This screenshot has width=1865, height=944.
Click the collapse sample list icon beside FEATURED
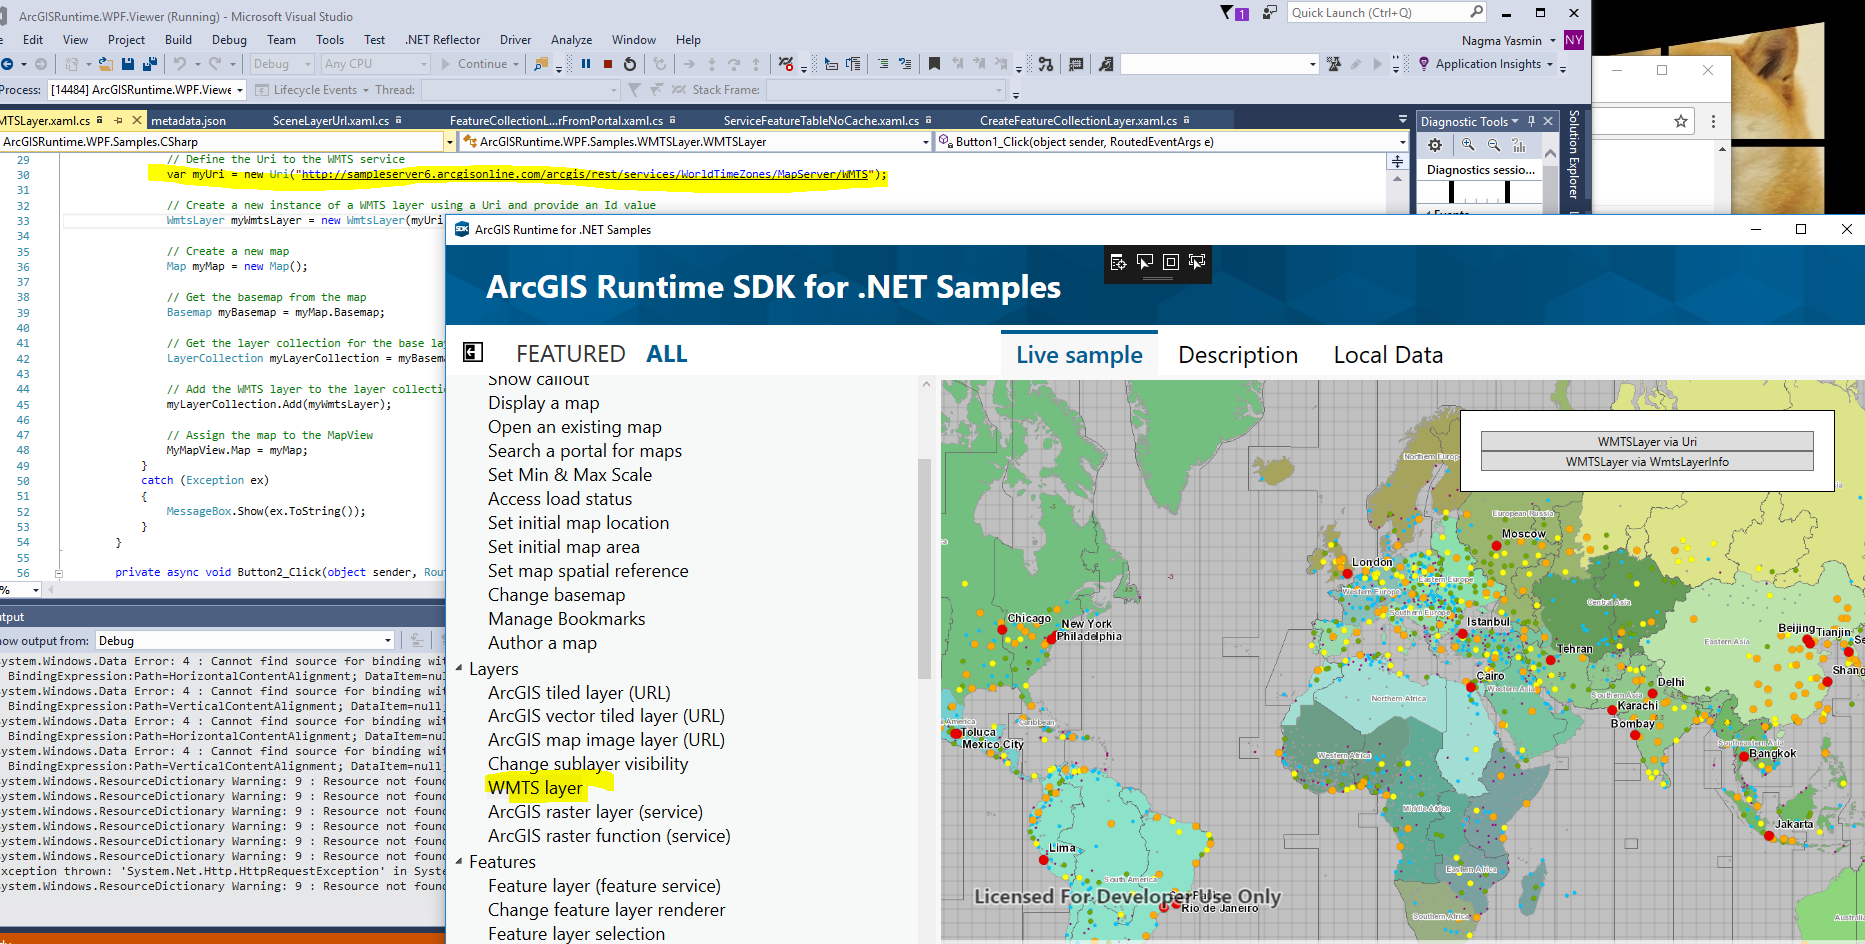point(473,352)
